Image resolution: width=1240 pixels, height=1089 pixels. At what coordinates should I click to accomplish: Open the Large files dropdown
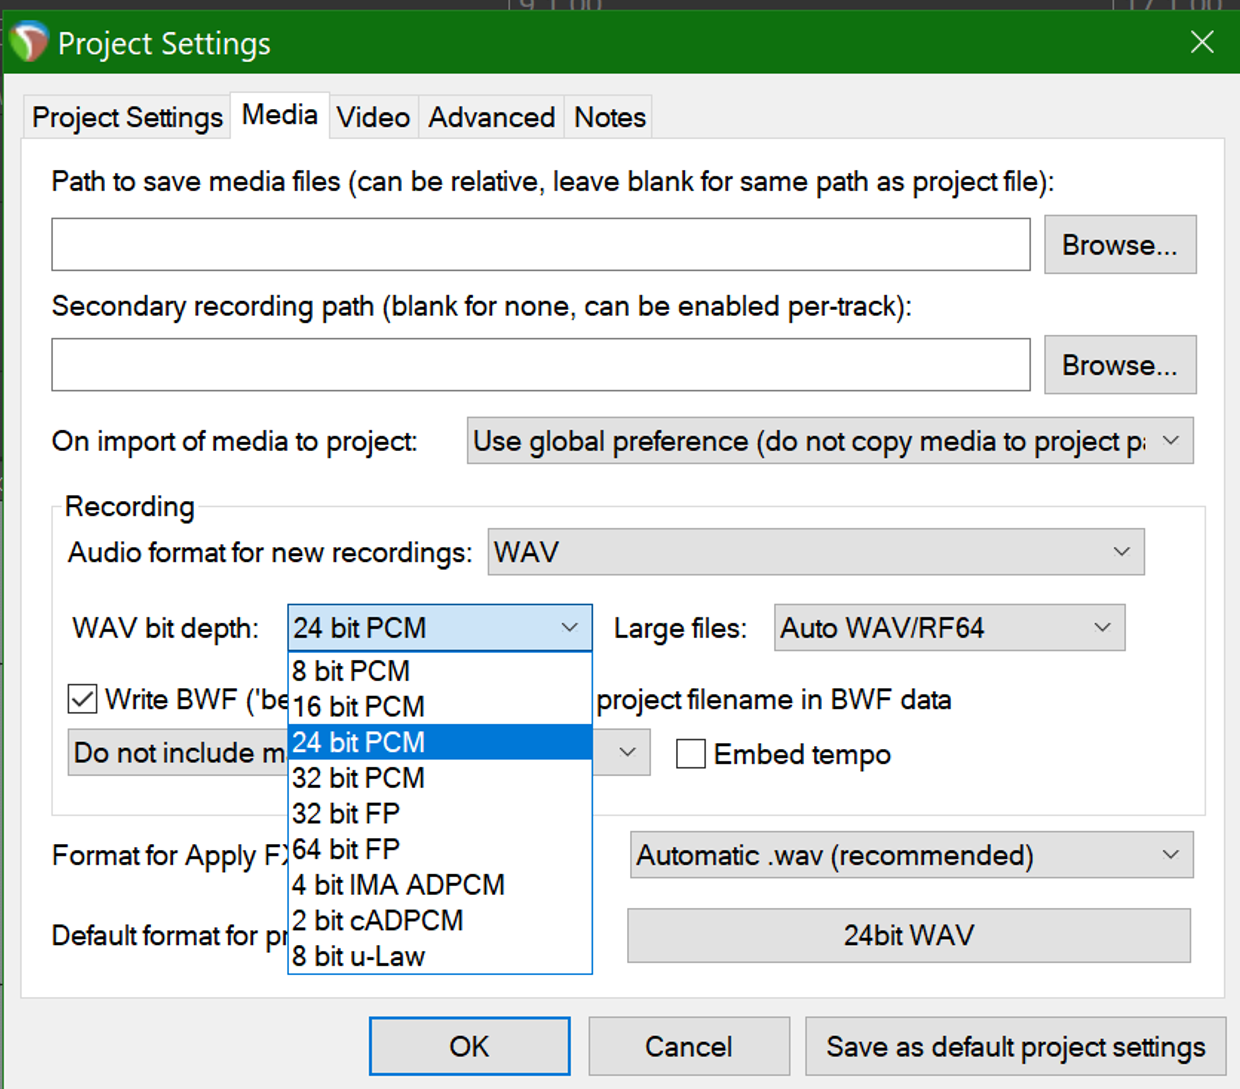pyautogui.click(x=947, y=627)
